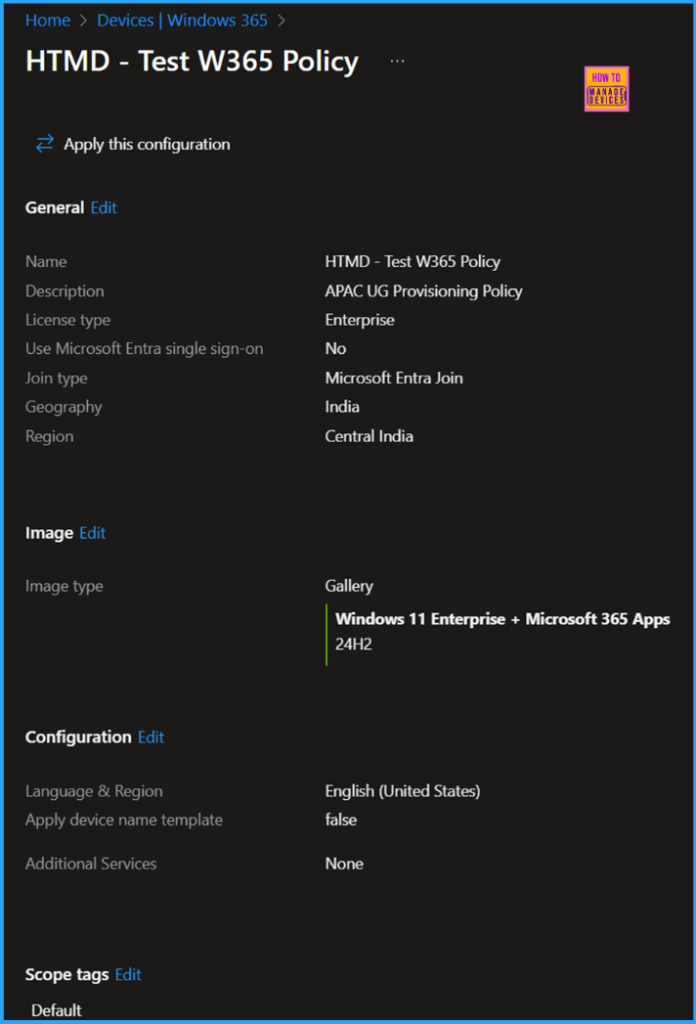Click the device name template value false
The image size is (696, 1024).
coord(341,820)
